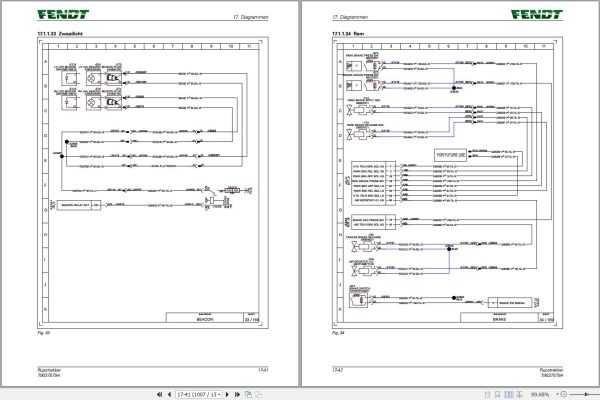This screenshot has height=400, width=600.
Task: Click the FOR FUTURE USE box
Action: coord(450,155)
